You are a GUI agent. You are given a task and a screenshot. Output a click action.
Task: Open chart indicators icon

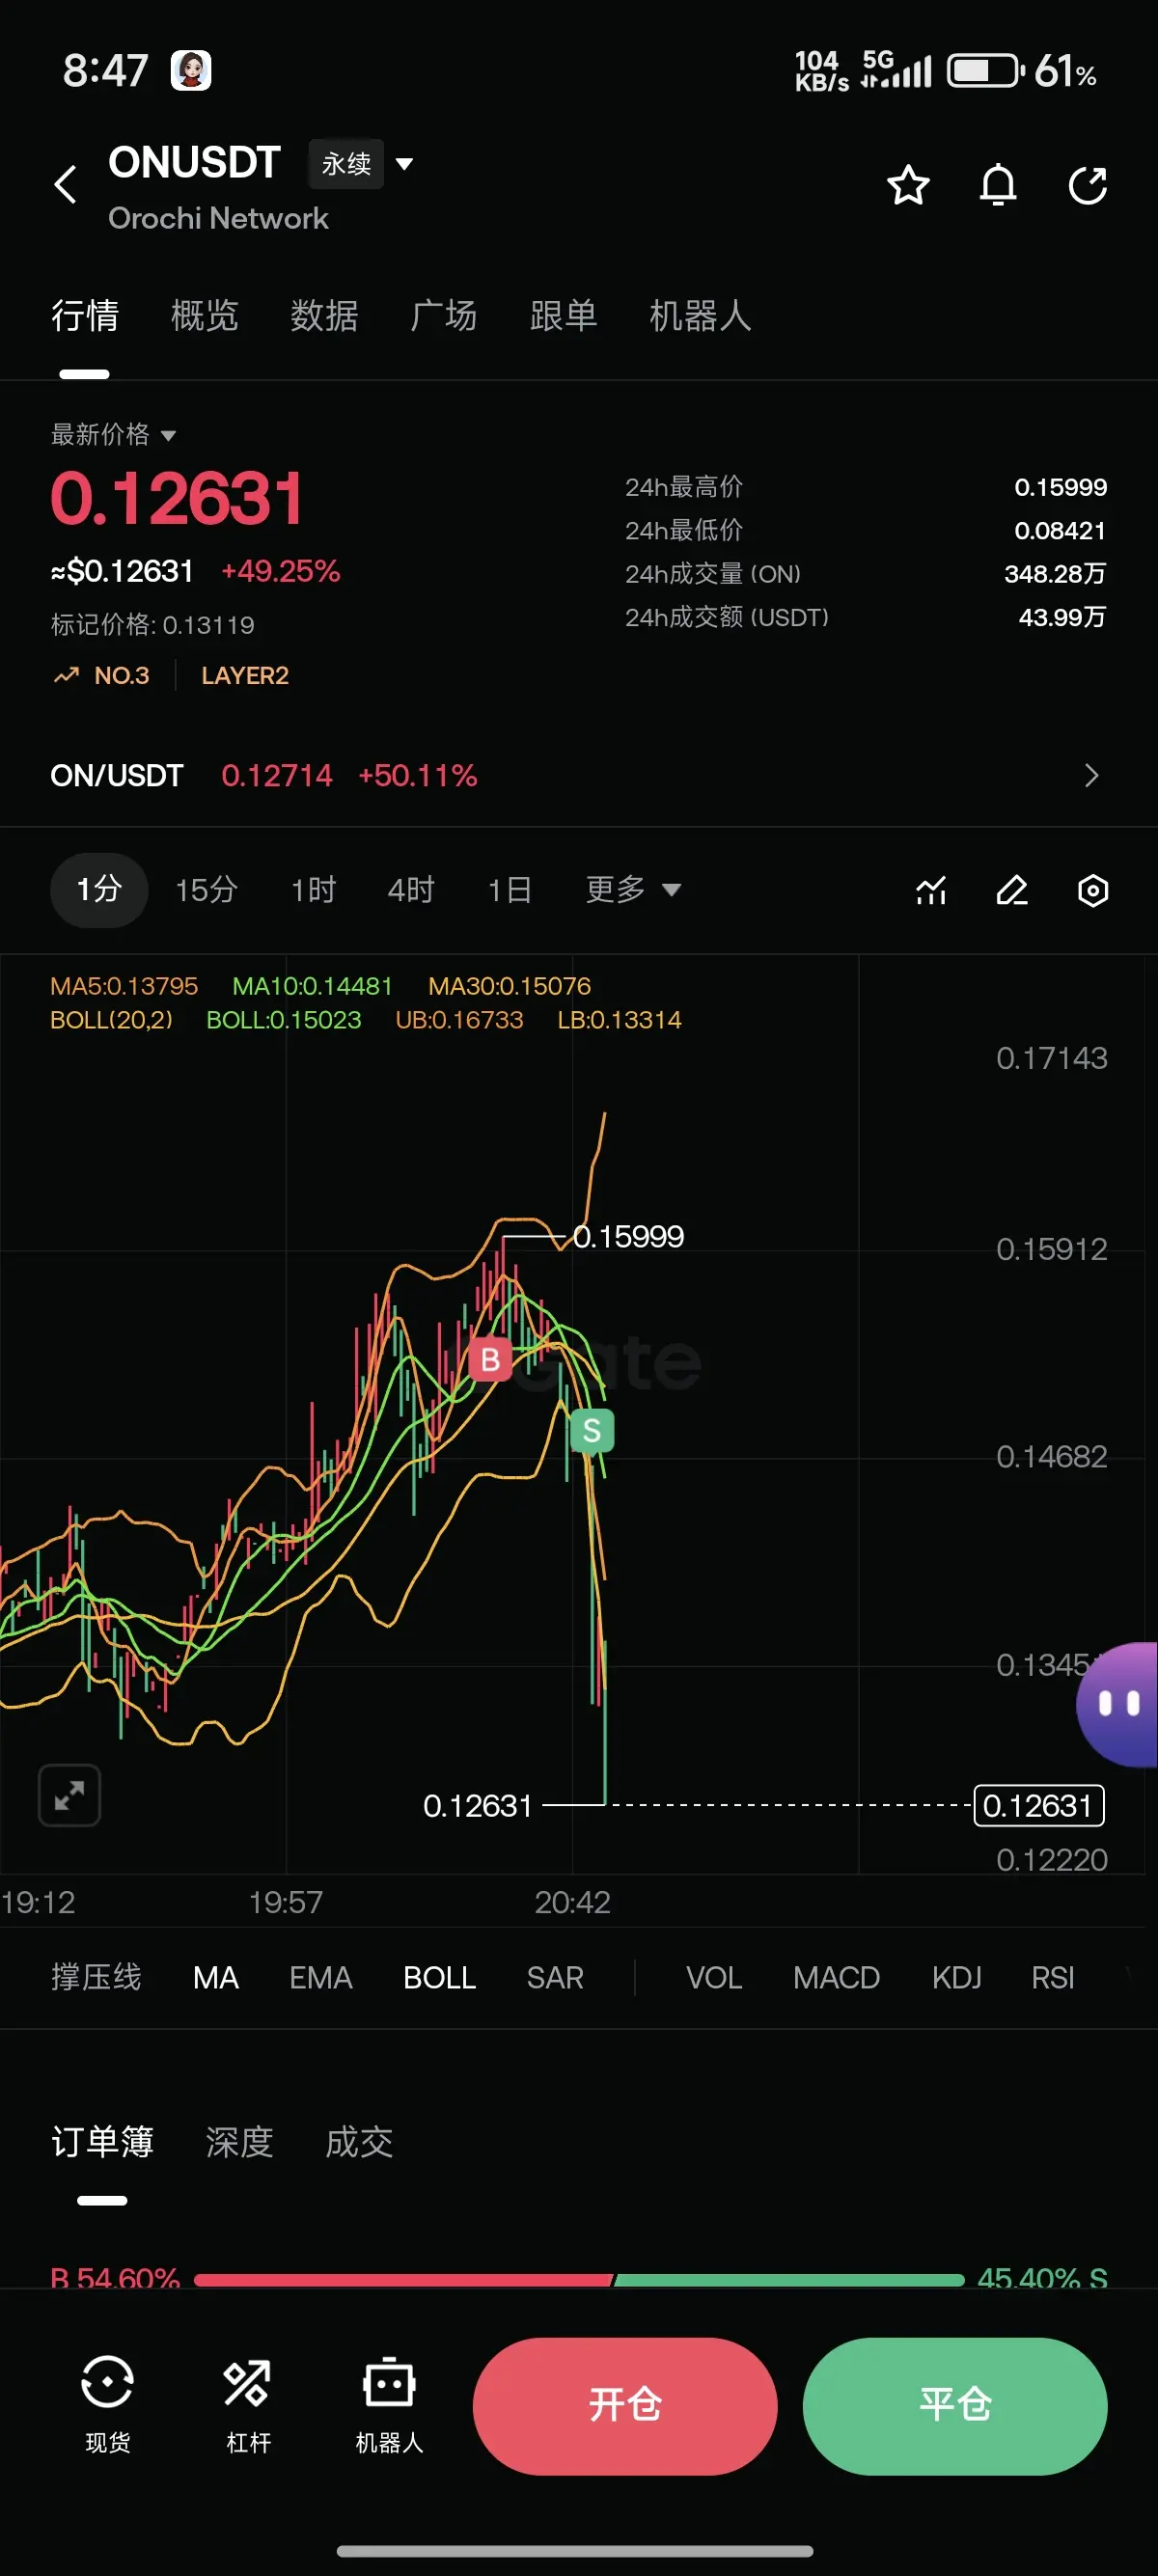point(931,890)
